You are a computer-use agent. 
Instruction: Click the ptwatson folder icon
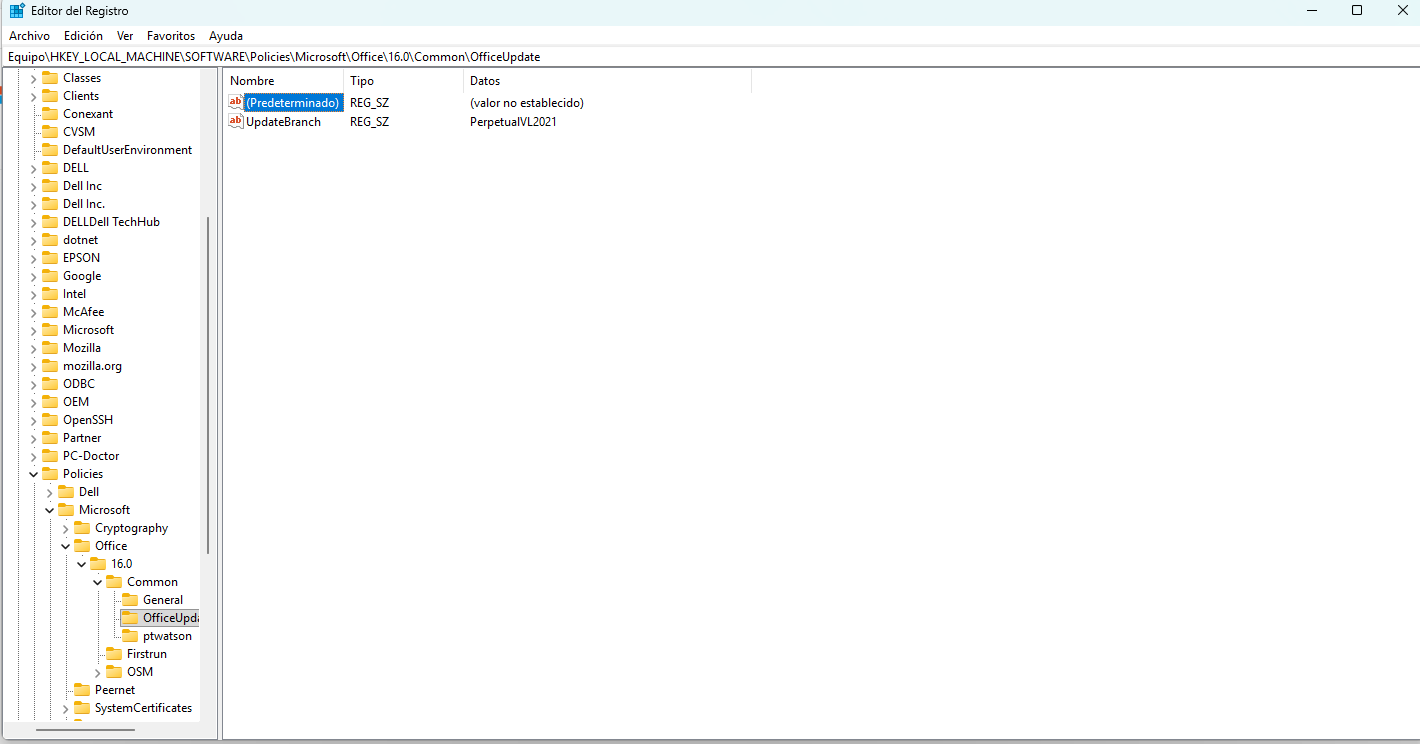[x=130, y=636]
